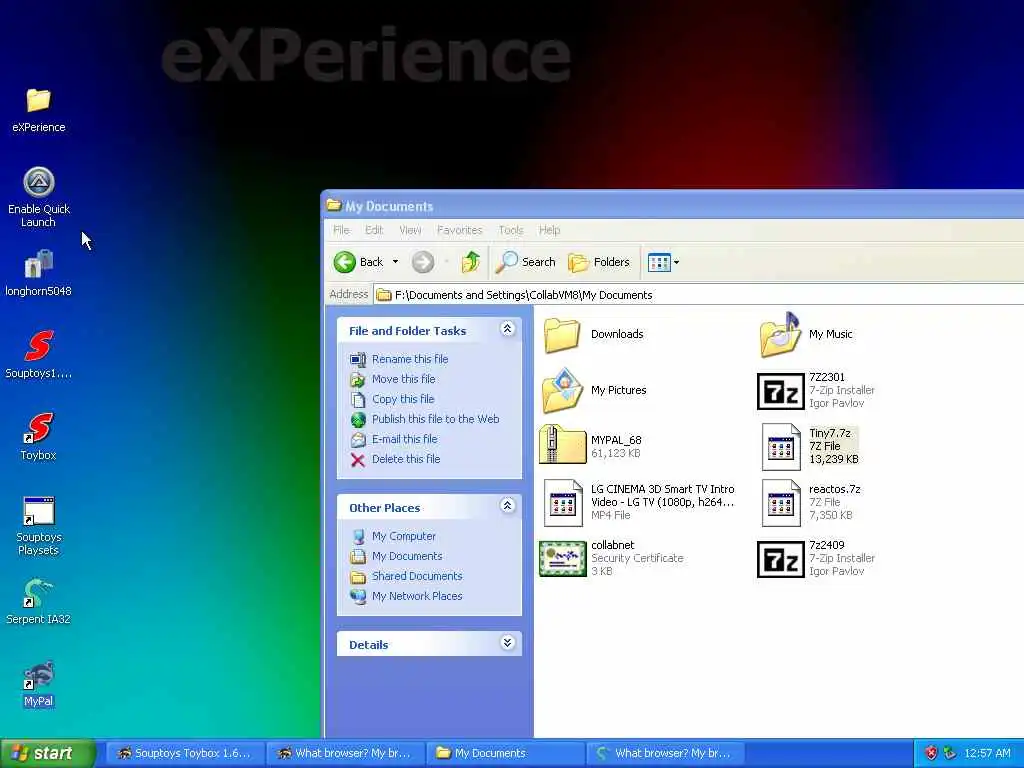Open the View menu
Viewport: 1024px width, 768px height.
410,230
